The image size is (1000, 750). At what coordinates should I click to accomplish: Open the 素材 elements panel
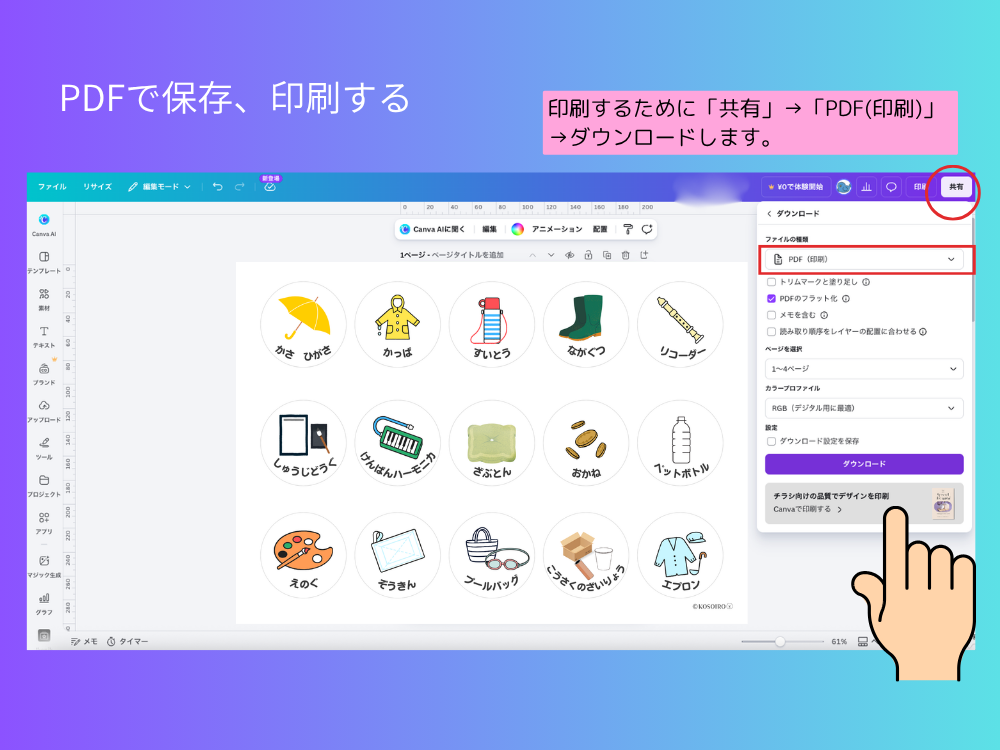pos(44,299)
